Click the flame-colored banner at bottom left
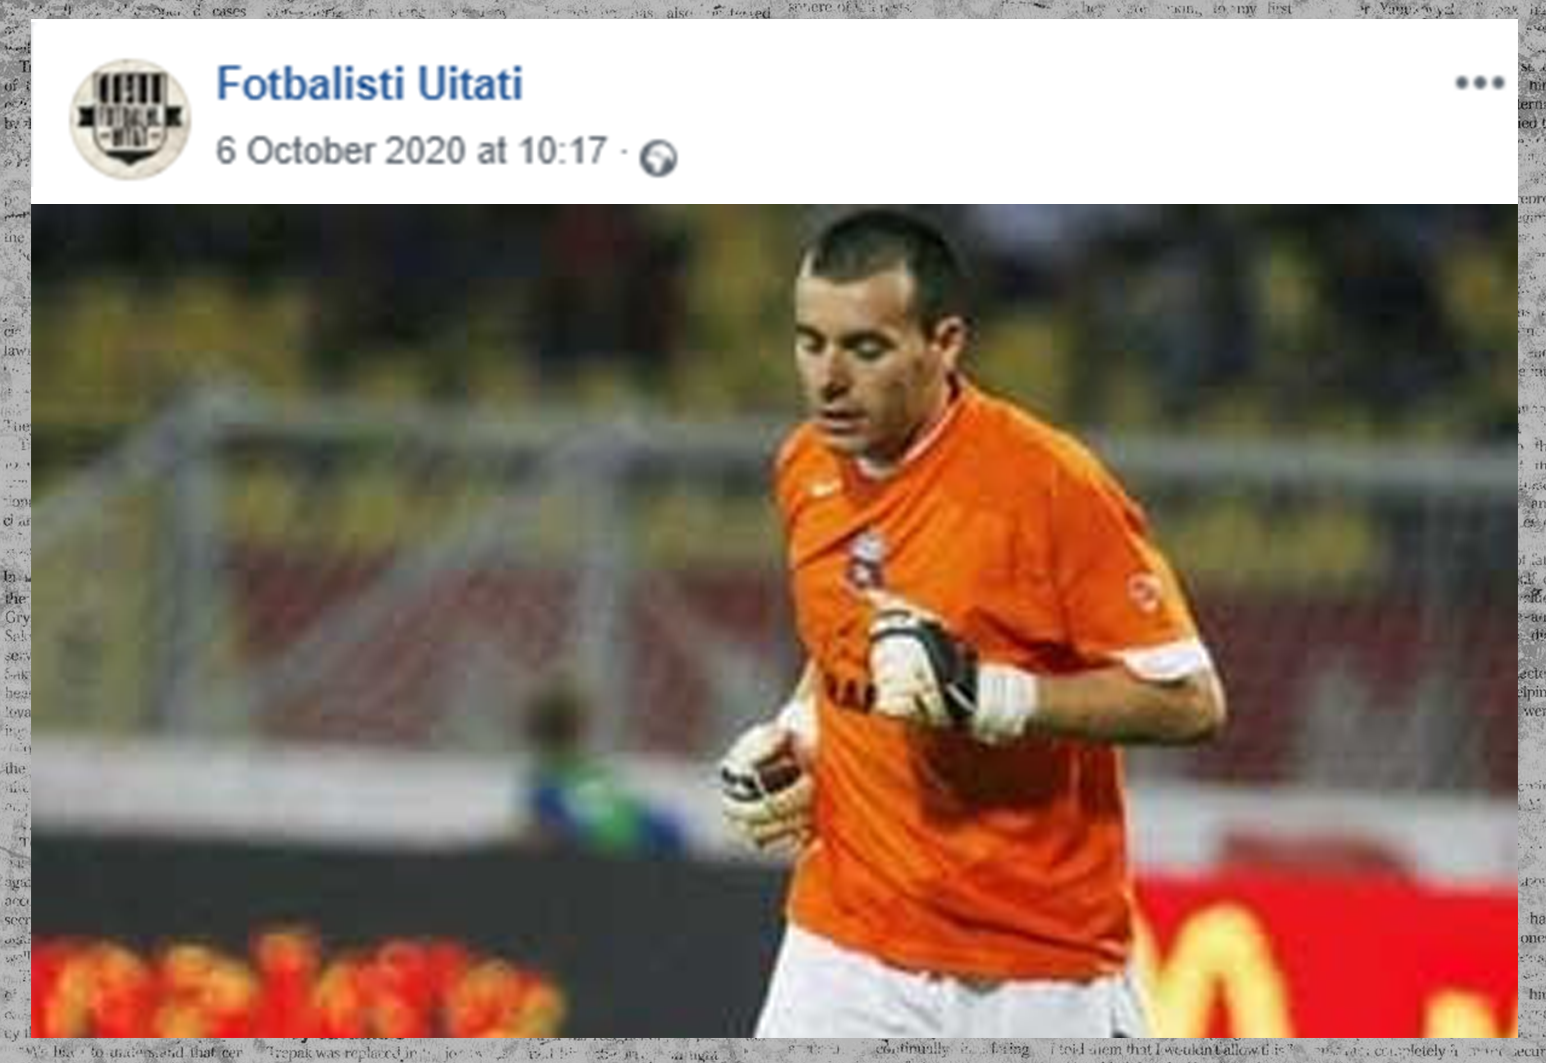The height and width of the screenshot is (1063, 1546). tap(300, 985)
